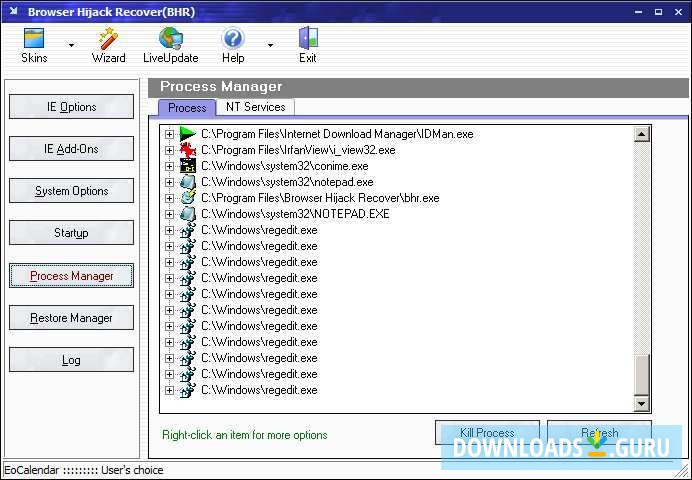Image resolution: width=692 pixels, height=480 pixels.
Task: Select the lowercase notepad.exe path
Action: coord(287,182)
